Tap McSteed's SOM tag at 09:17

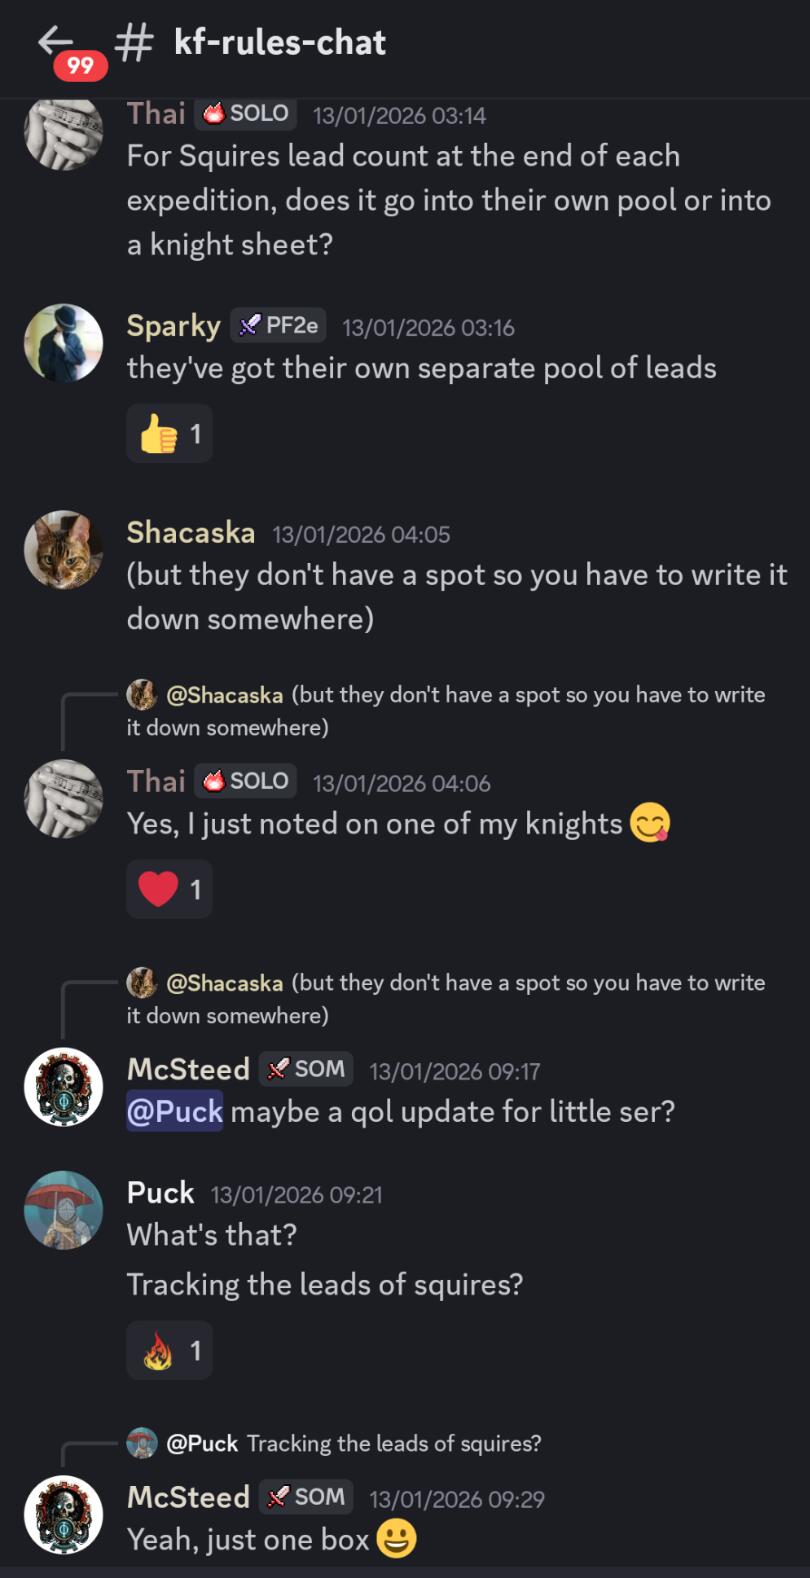[307, 1069]
